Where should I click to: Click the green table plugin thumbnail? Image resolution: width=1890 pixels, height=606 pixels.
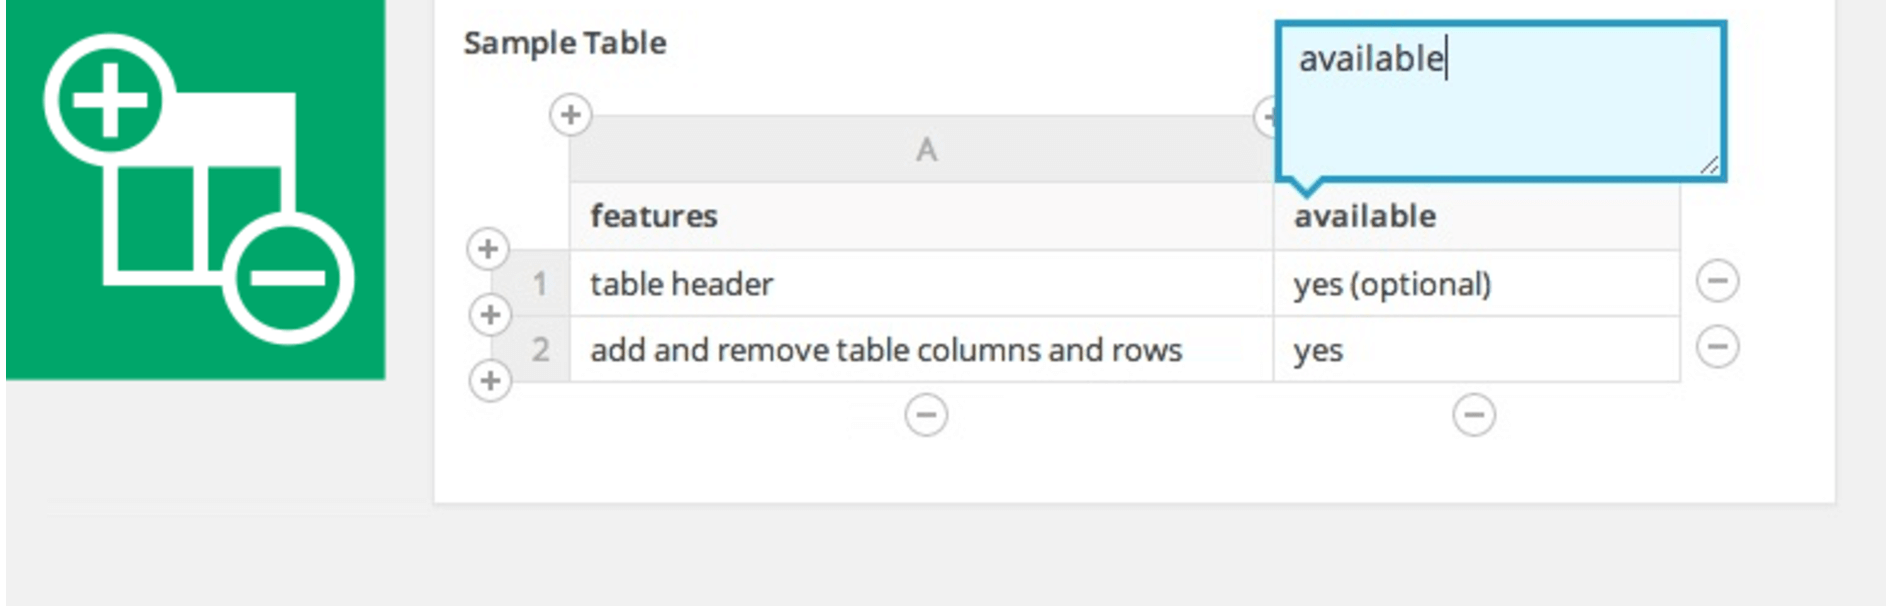196,188
